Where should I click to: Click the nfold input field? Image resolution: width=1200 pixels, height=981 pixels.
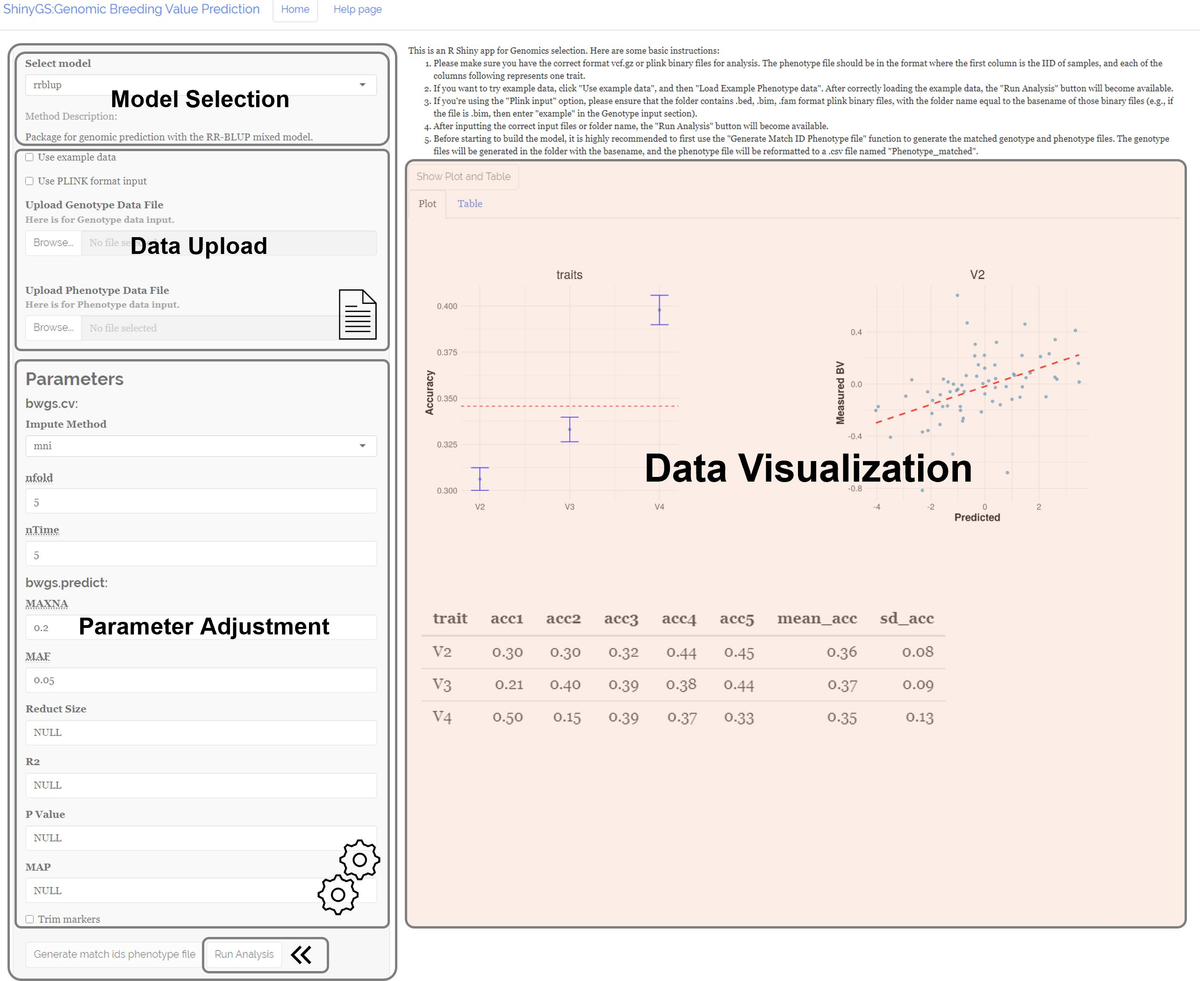point(200,501)
